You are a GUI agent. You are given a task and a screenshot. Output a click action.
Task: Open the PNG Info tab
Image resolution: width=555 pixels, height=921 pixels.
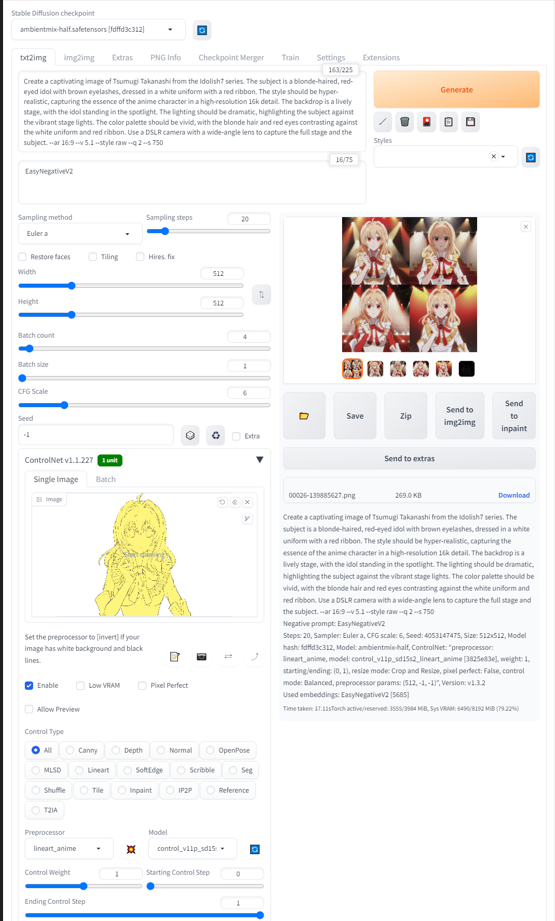click(x=166, y=58)
